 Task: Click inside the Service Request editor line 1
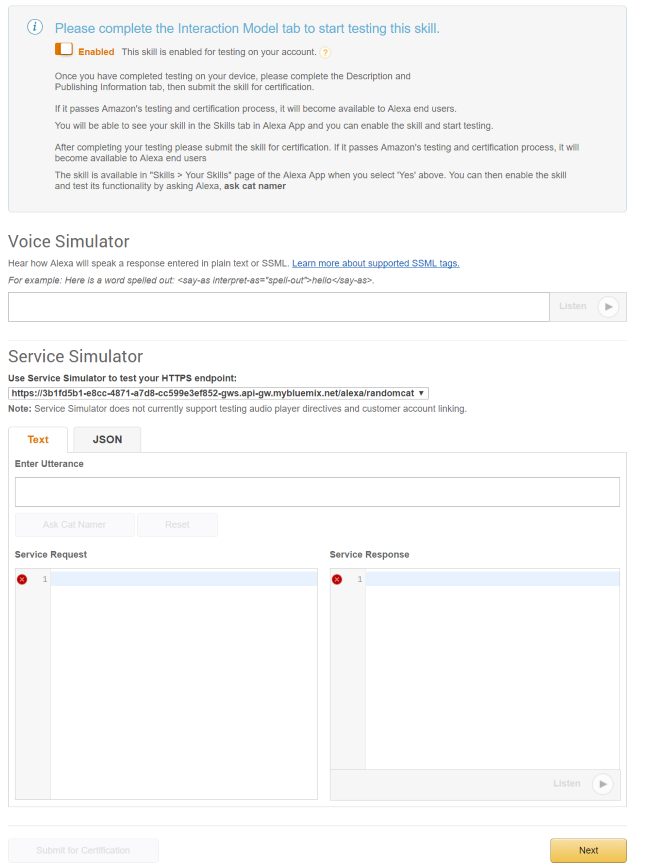184,580
